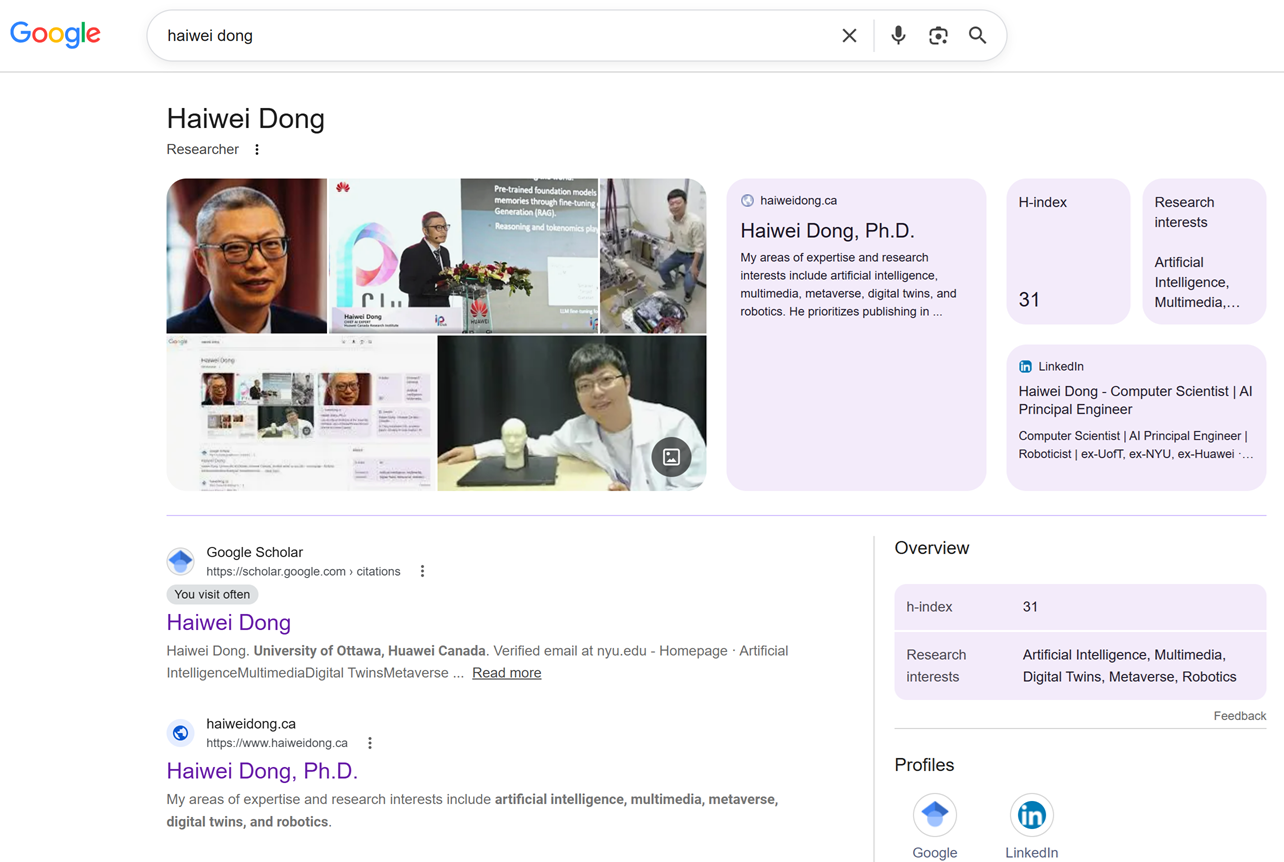This screenshot has width=1284, height=862.
Task: Open the 'Haiwei Dong, Ph.D.' result title
Action: [x=262, y=771]
